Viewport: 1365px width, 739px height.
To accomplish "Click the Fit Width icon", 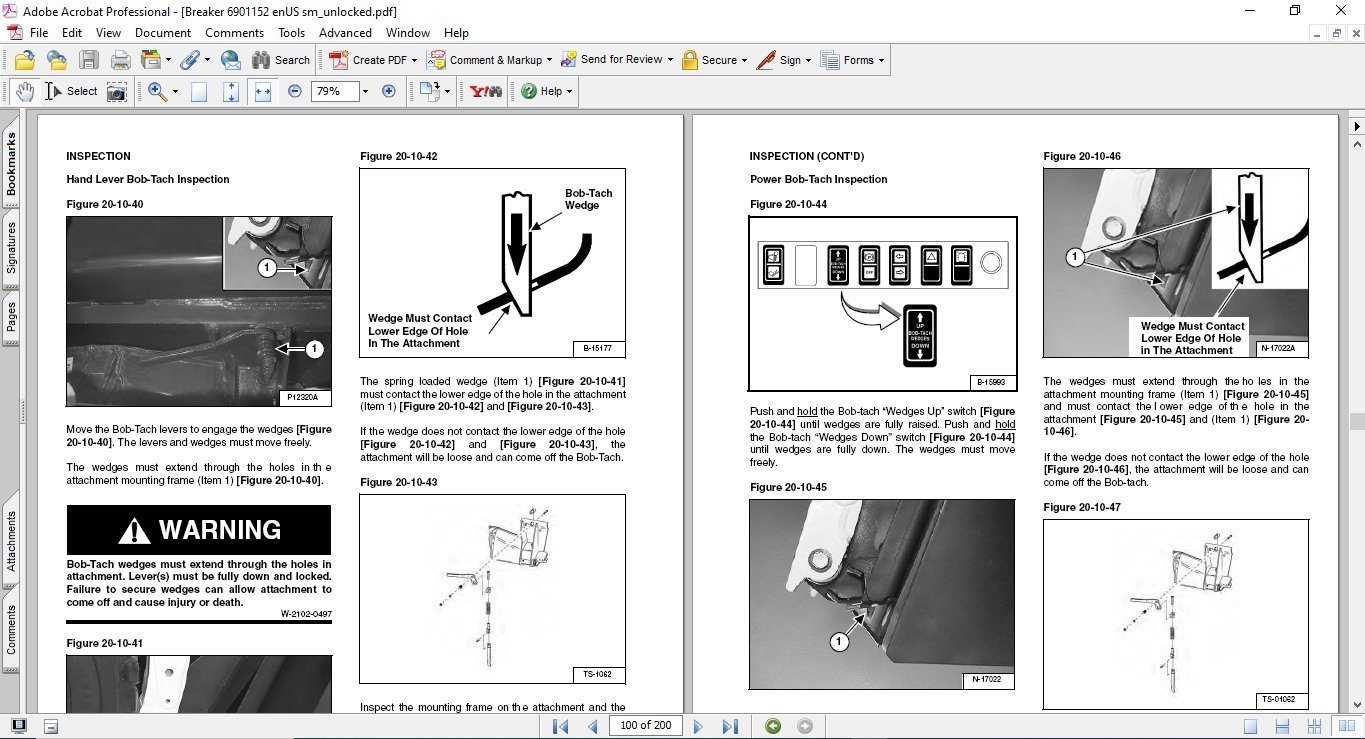I will pyautogui.click(x=263, y=91).
